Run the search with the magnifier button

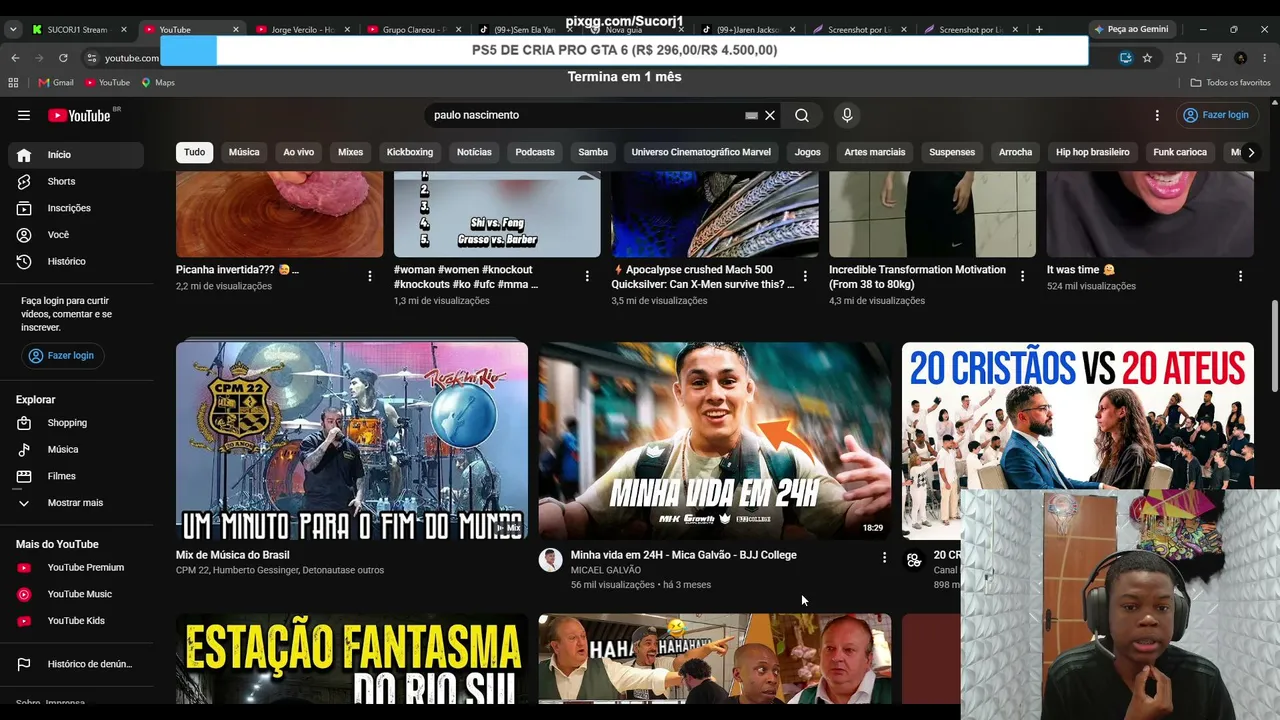(x=802, y=115)
